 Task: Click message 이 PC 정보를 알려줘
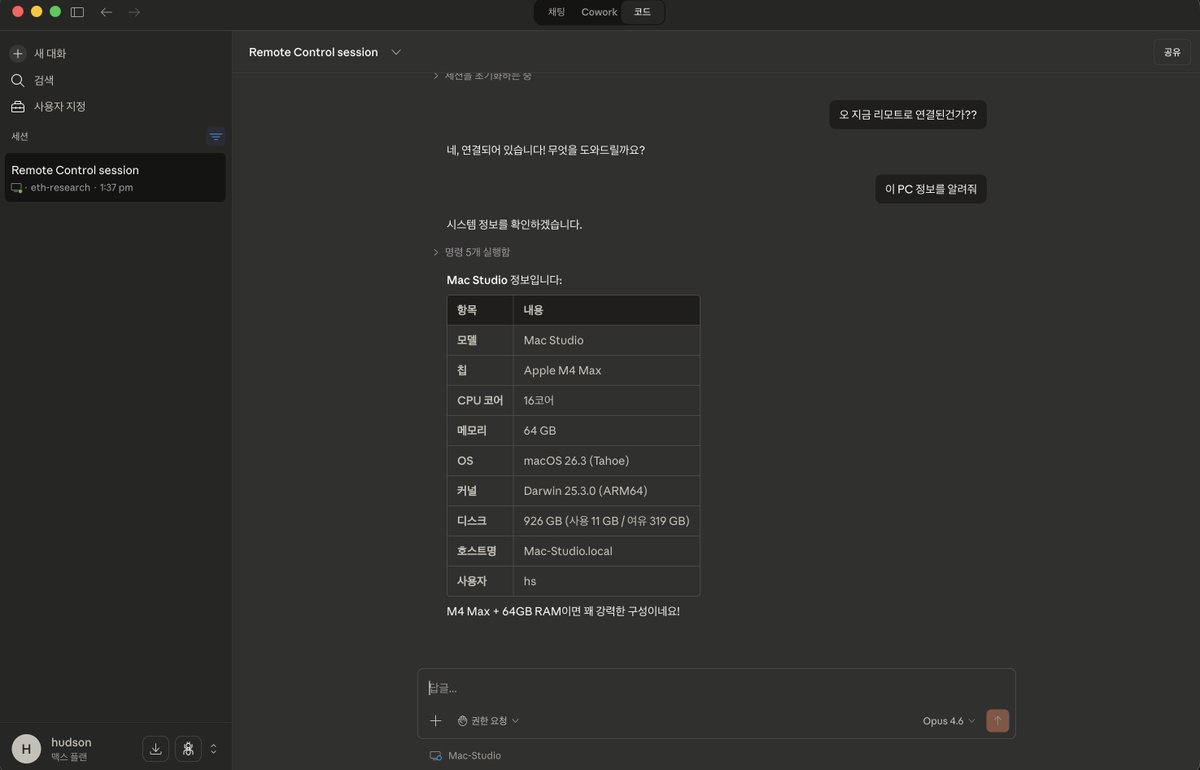point(931,189)
